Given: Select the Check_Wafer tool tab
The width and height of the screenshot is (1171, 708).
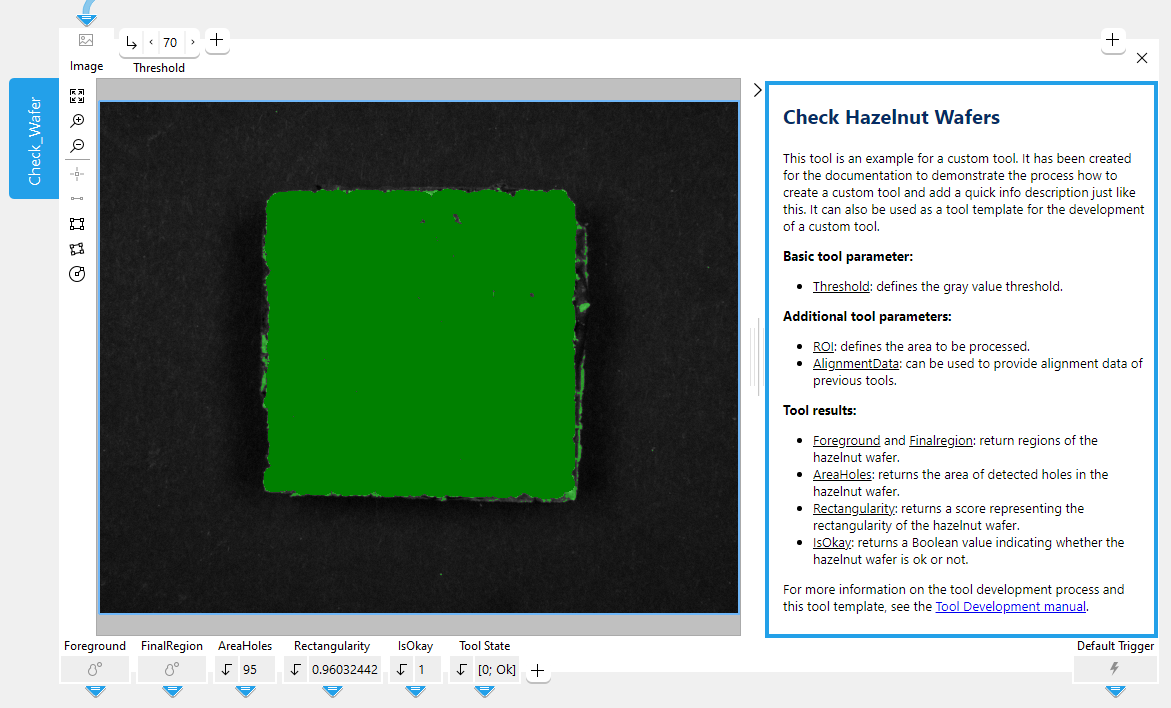Looking at the screenshot, I should (x=34, y=139).
